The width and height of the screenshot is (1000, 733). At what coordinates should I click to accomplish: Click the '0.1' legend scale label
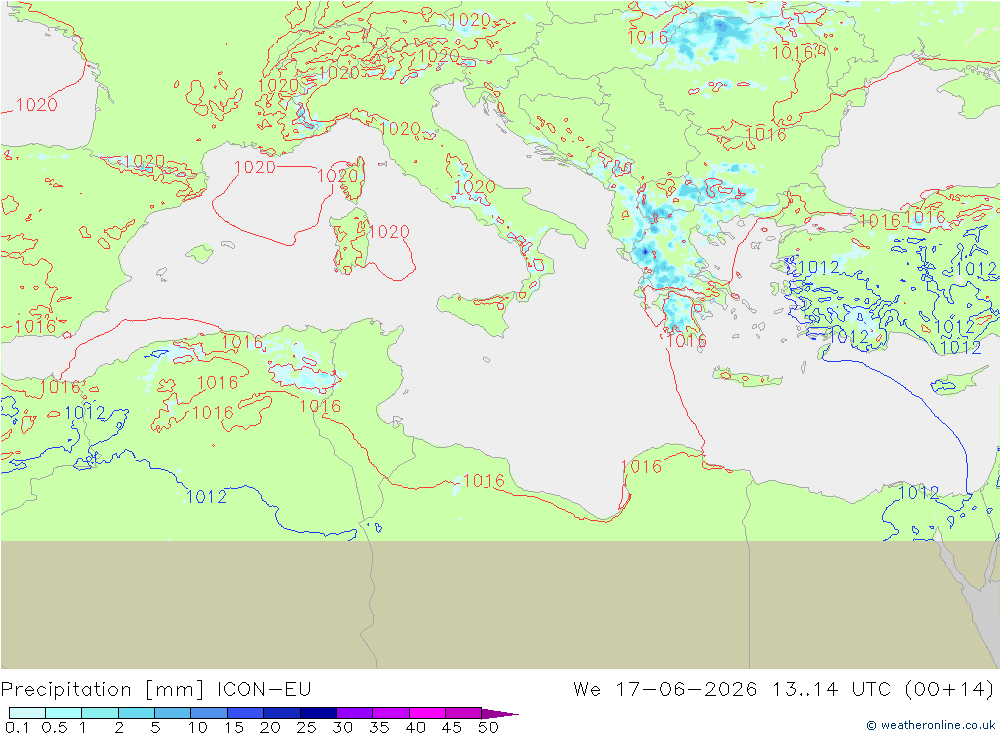pos(17,727)
